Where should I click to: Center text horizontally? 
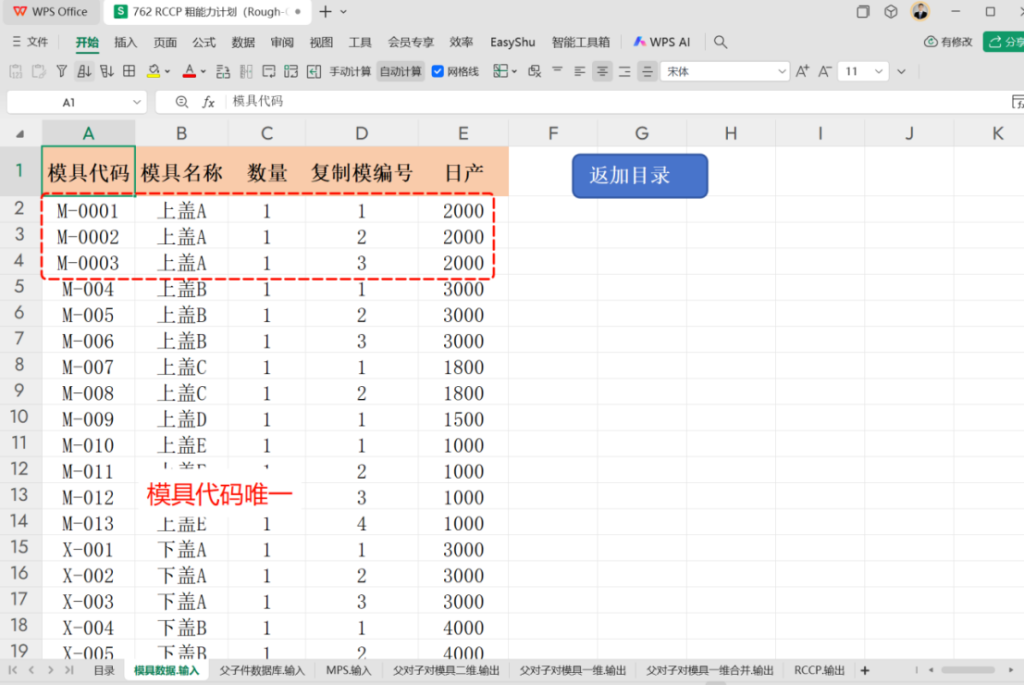coord(602,71)
